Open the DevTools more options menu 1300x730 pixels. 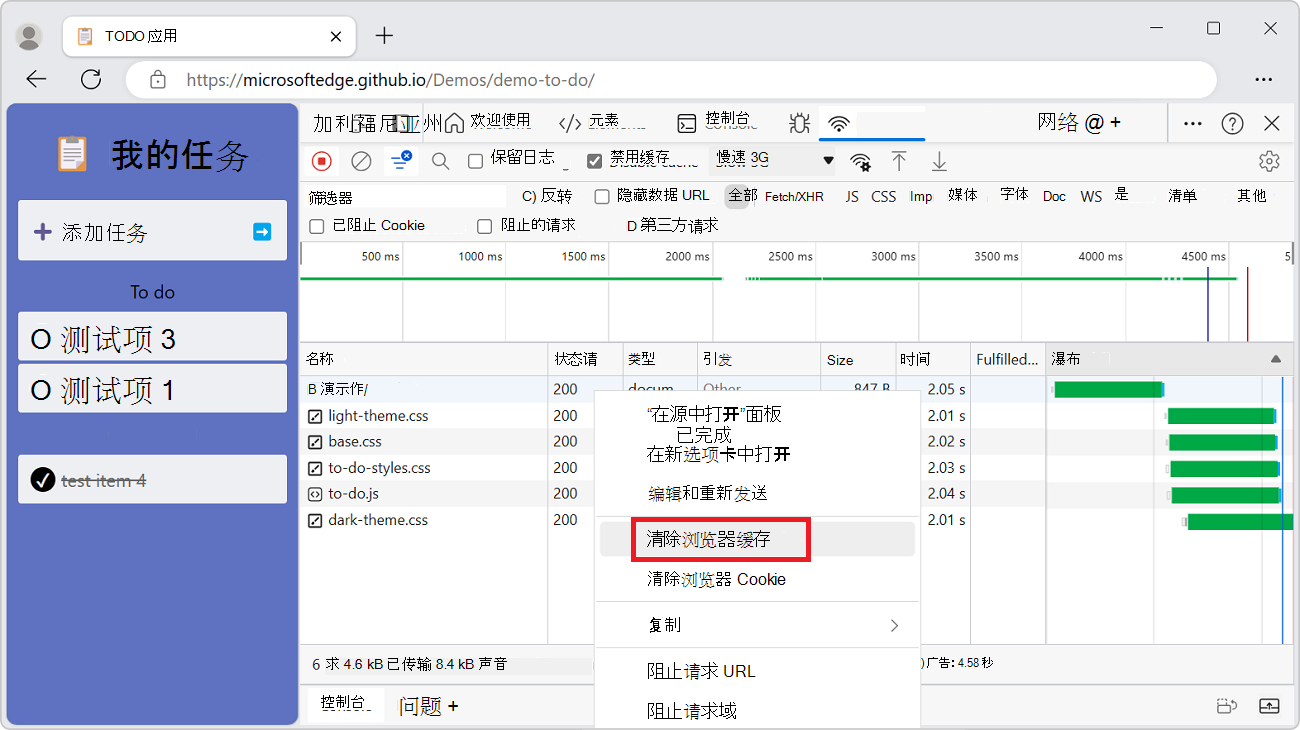(x=1192, y=122)
